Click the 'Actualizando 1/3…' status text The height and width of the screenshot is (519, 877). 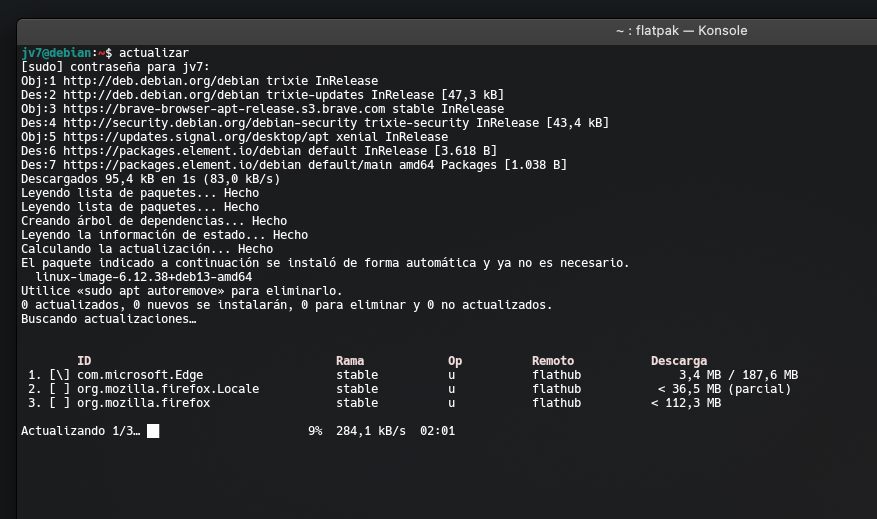(81, 431)
